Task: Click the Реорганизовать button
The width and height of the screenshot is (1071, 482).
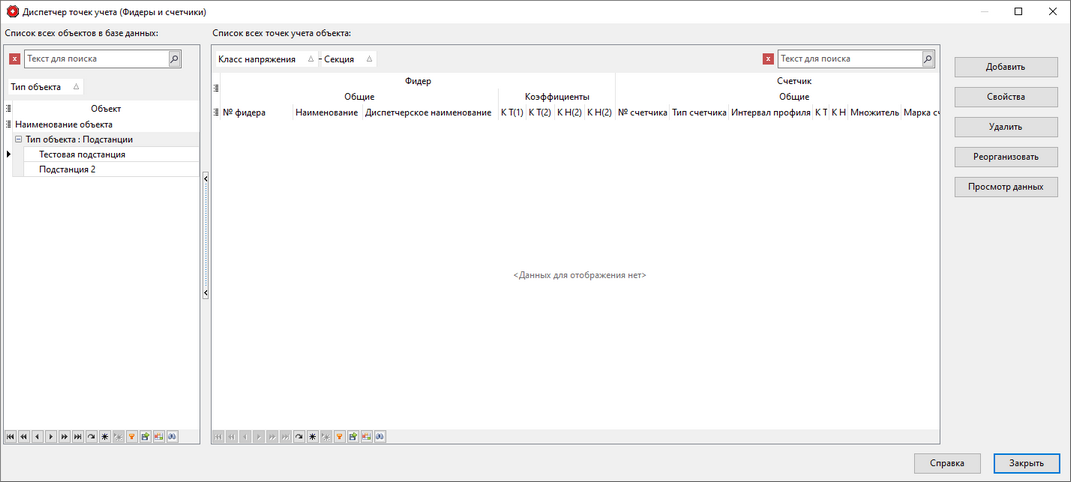Action: click(x=1006, y=157)
